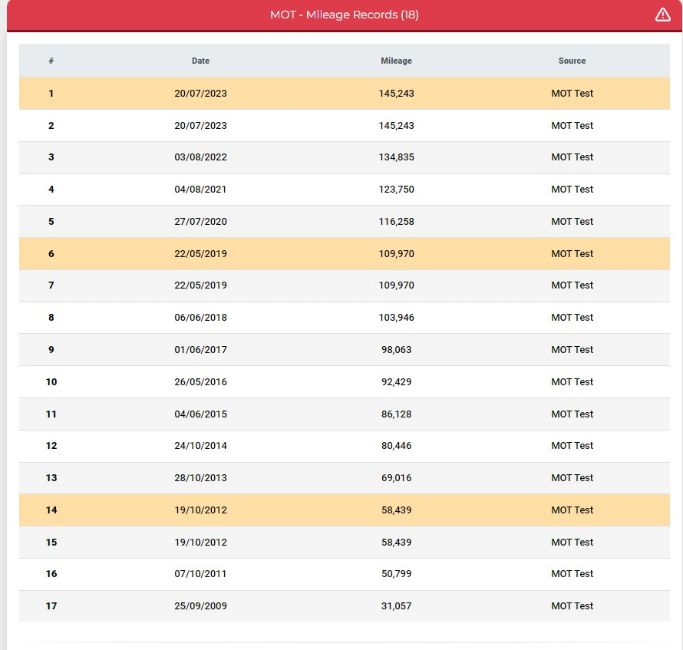
Task: Click the warning triangle icon in header
Action: tap(663, 15)
